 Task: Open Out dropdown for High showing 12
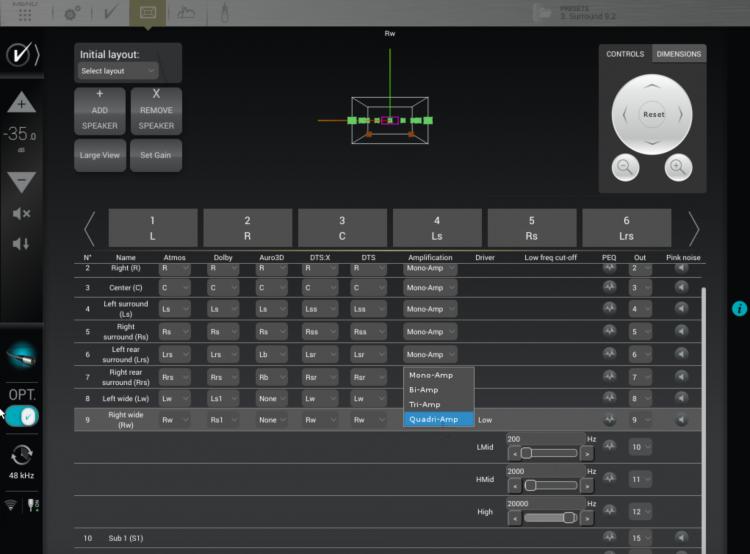[640, 511]
